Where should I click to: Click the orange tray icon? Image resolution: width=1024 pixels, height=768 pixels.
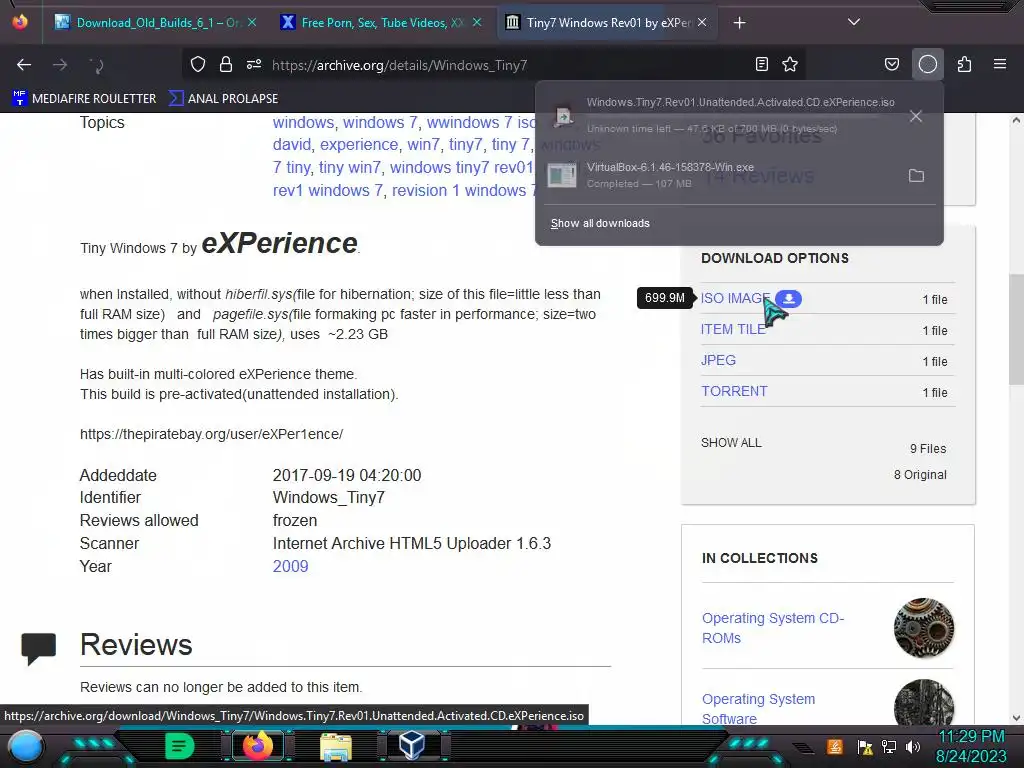tap(835, 746)
